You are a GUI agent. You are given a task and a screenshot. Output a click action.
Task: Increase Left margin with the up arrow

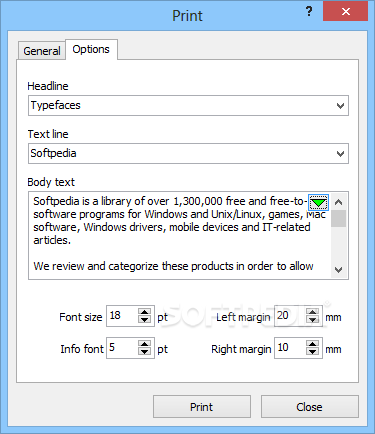pyautogui.click(x=313, y=312)
